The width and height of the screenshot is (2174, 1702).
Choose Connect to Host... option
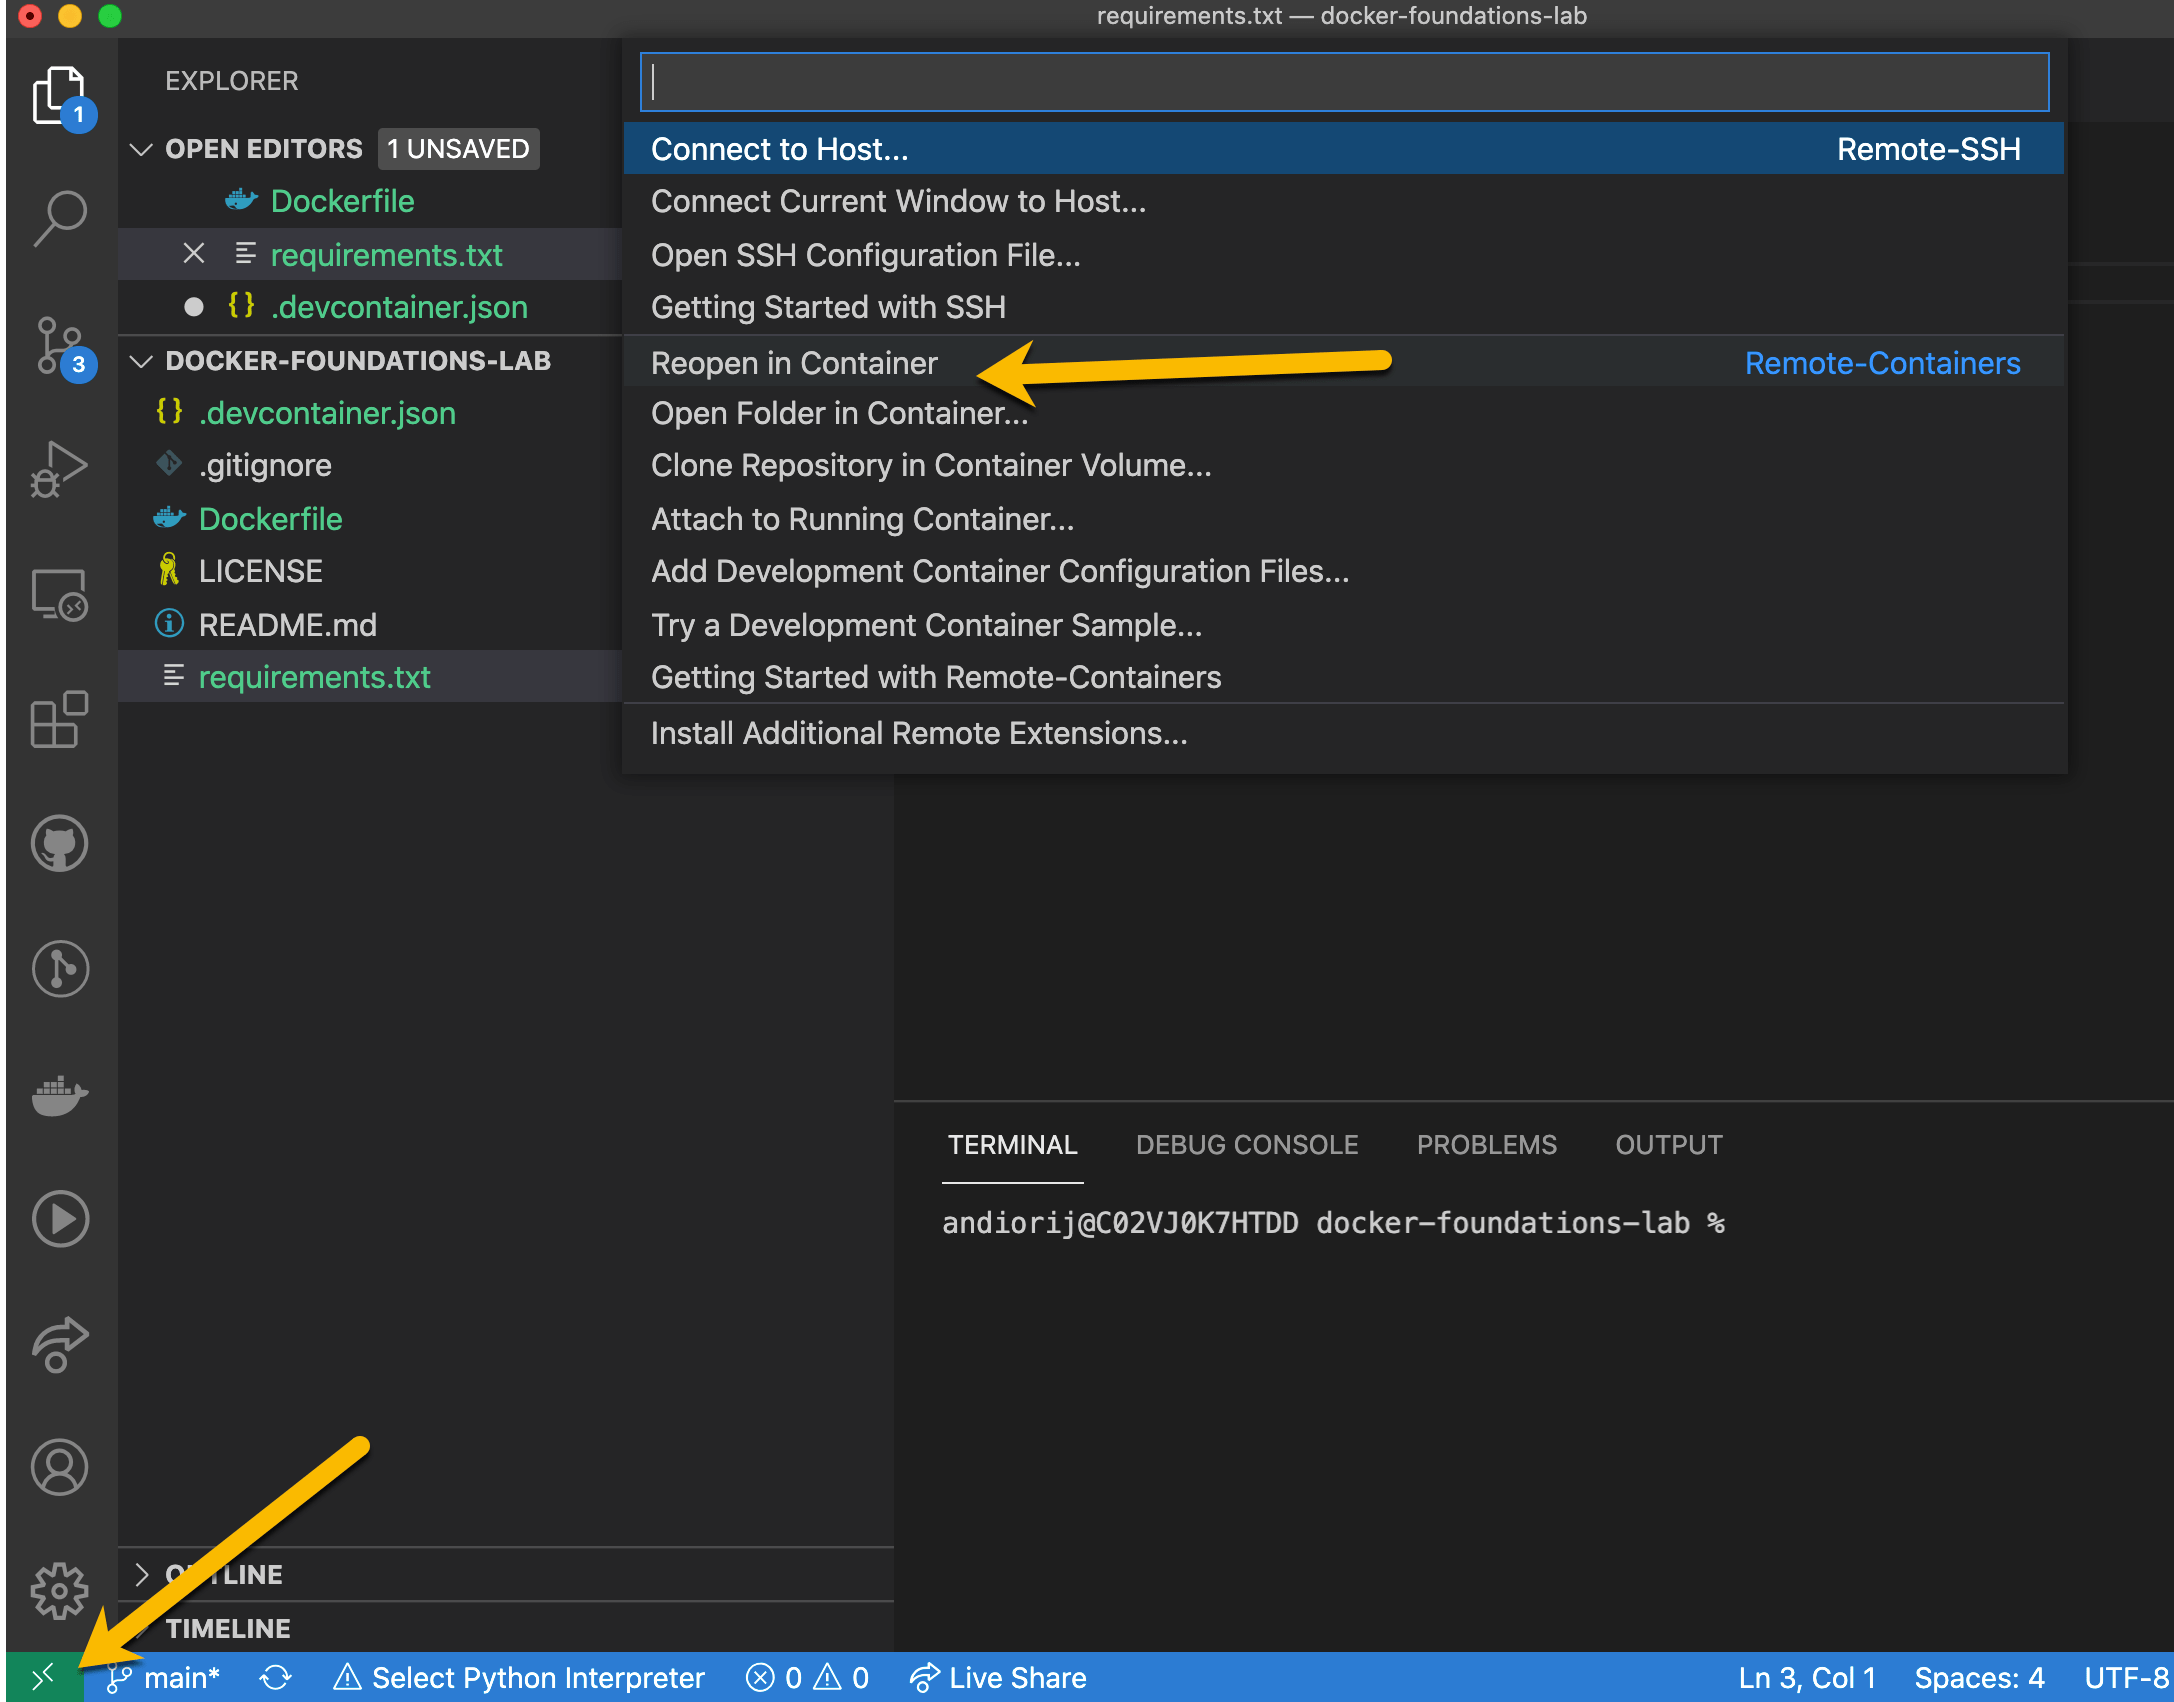pos(1344,149)
